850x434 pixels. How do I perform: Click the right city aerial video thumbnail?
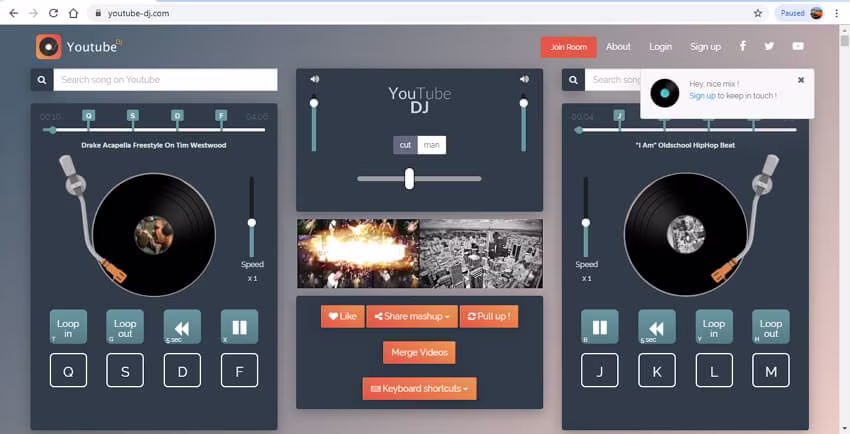(481, 254)
